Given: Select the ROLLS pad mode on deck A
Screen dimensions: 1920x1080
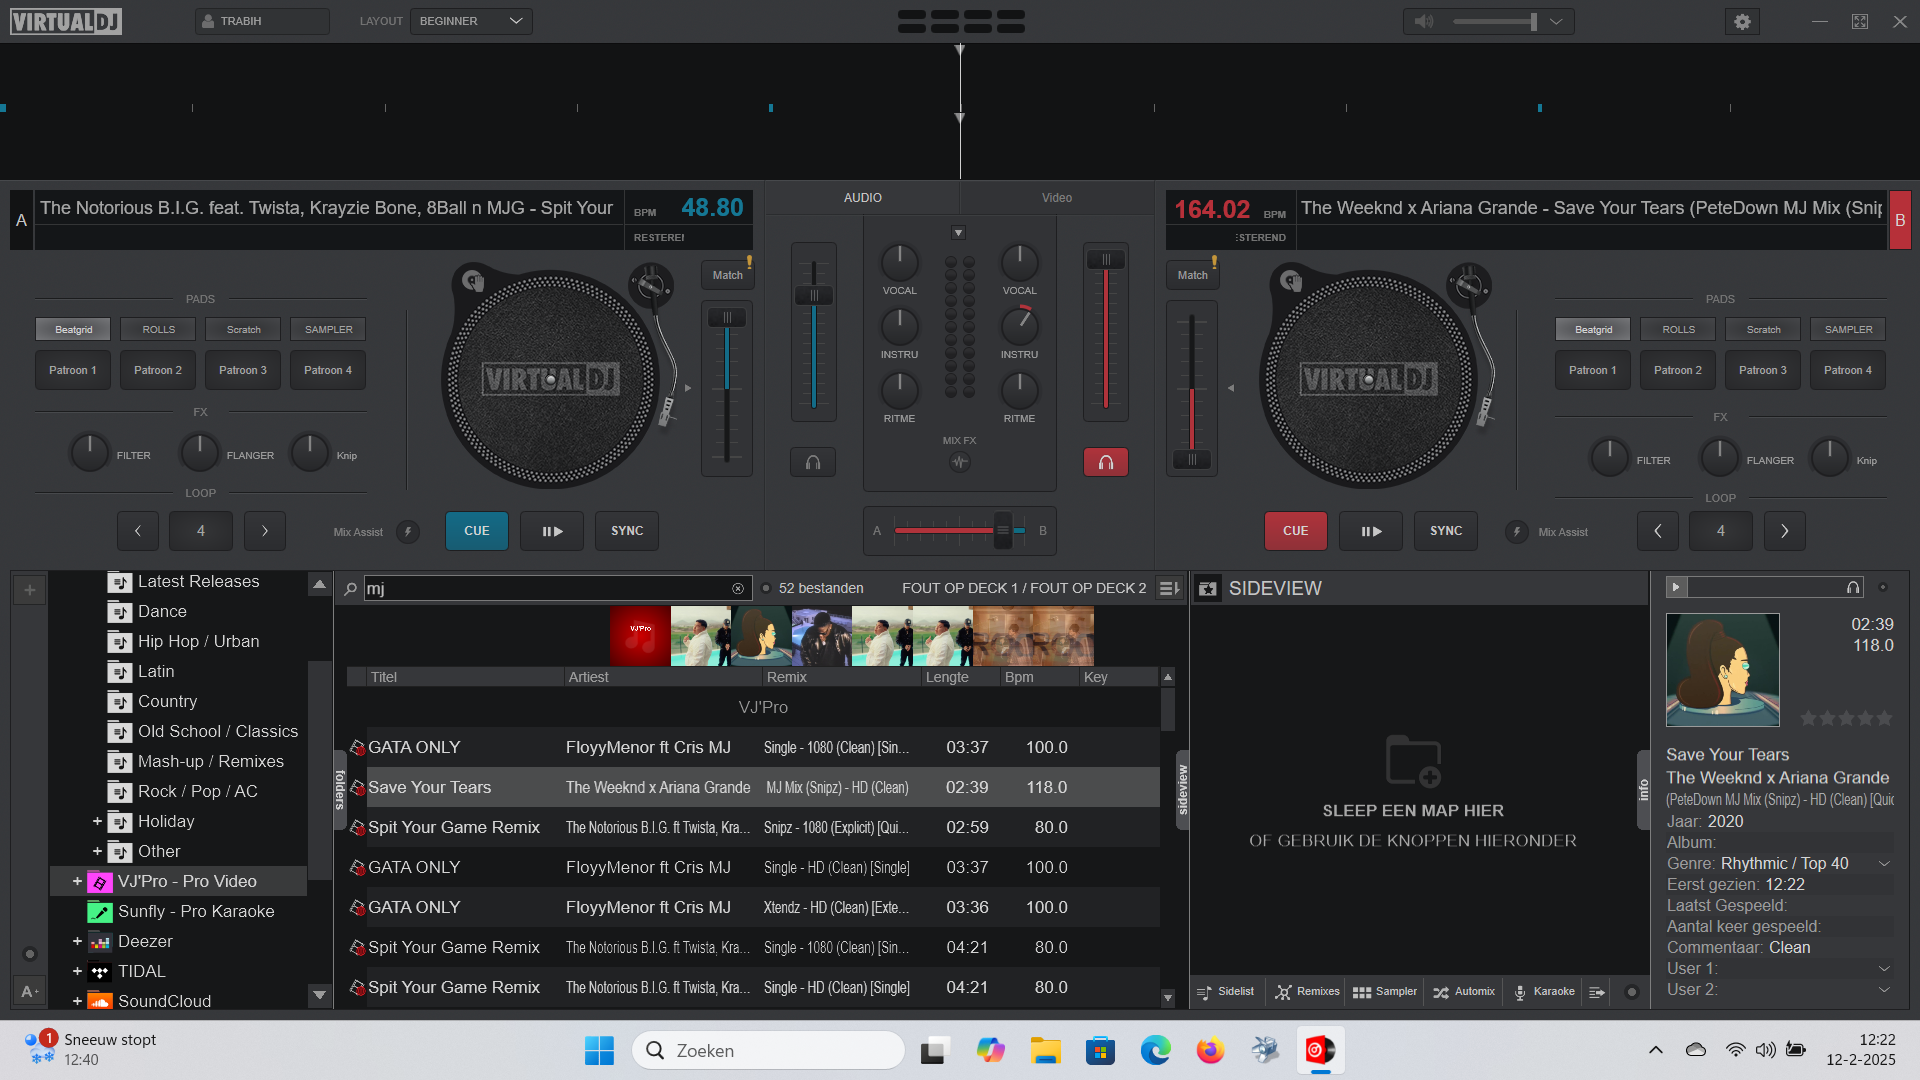Looking at the screenshot, I should coord(158,329).
